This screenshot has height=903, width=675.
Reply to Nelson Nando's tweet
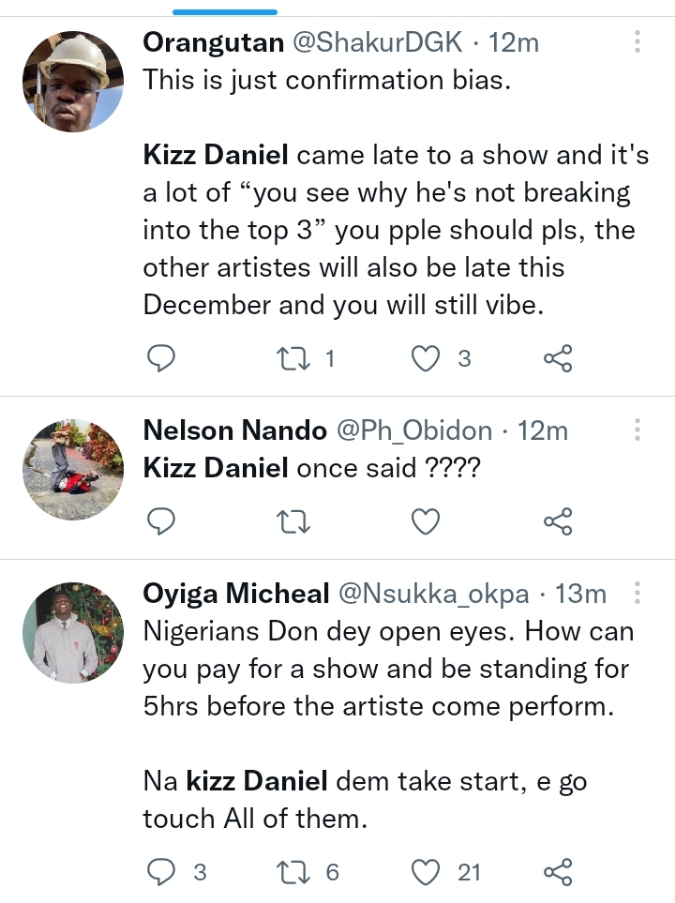pyautogui.click(x=161, y=520)
